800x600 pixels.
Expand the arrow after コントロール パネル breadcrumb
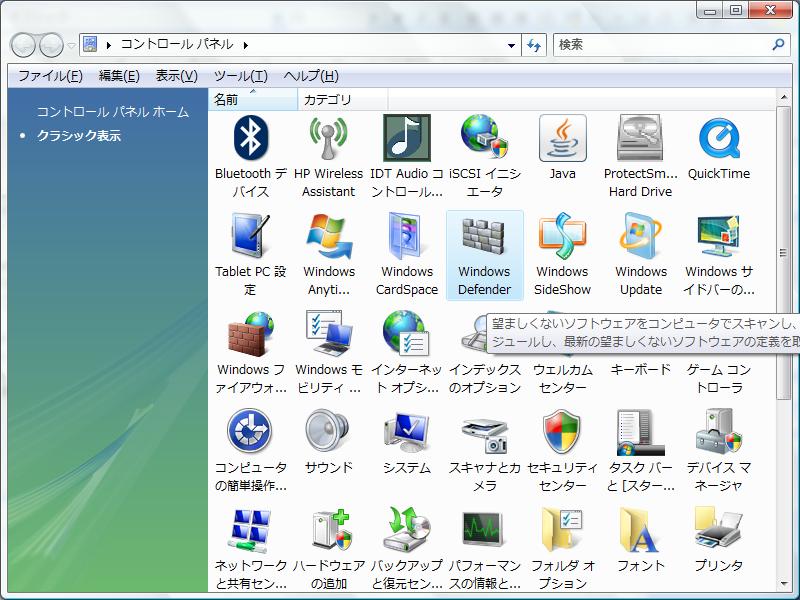tap(246, 45)
